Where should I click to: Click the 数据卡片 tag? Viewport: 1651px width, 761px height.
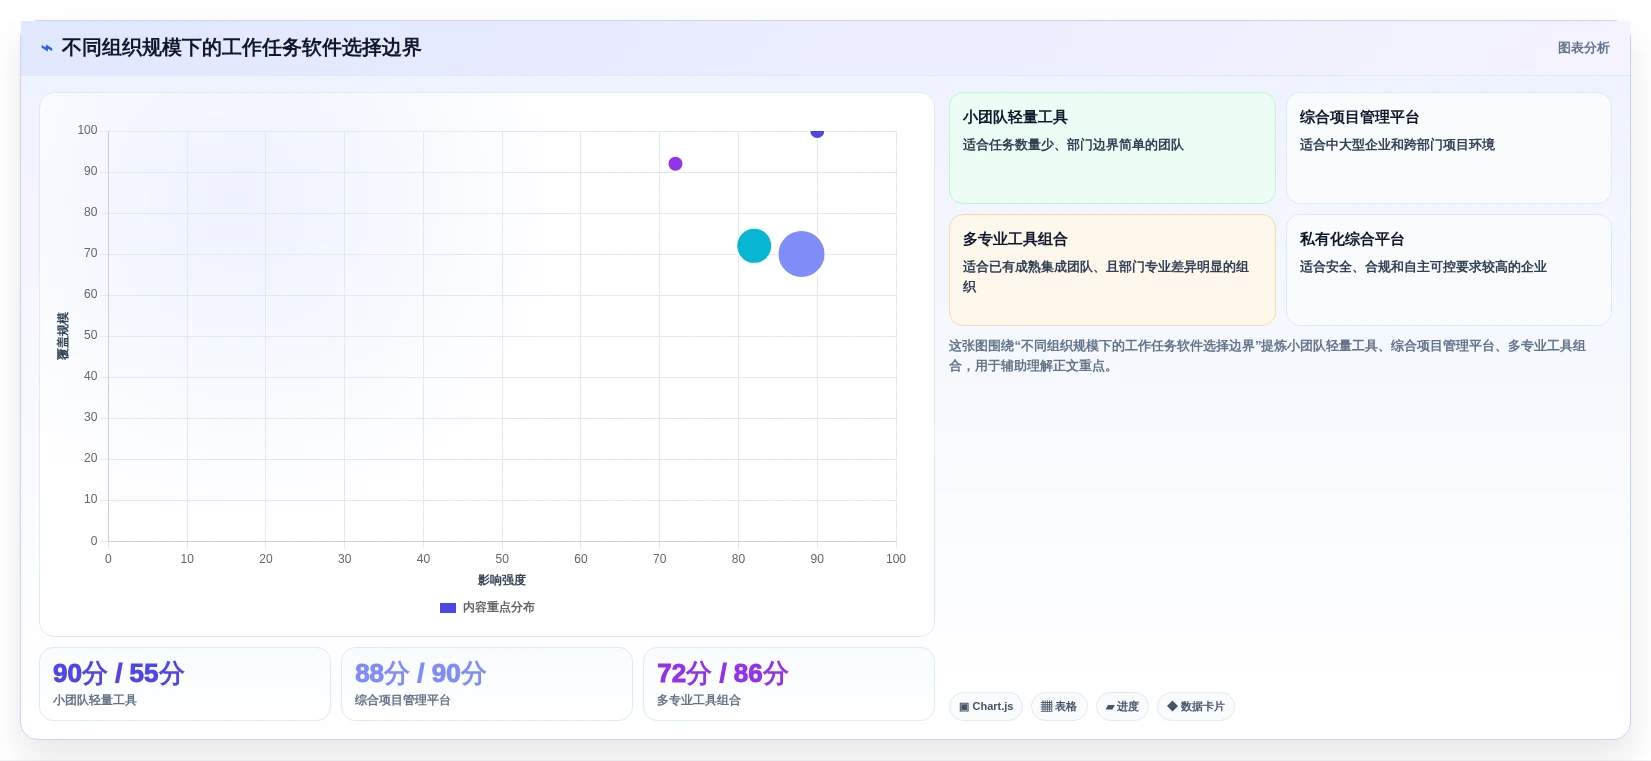[x=1195, y=706]
